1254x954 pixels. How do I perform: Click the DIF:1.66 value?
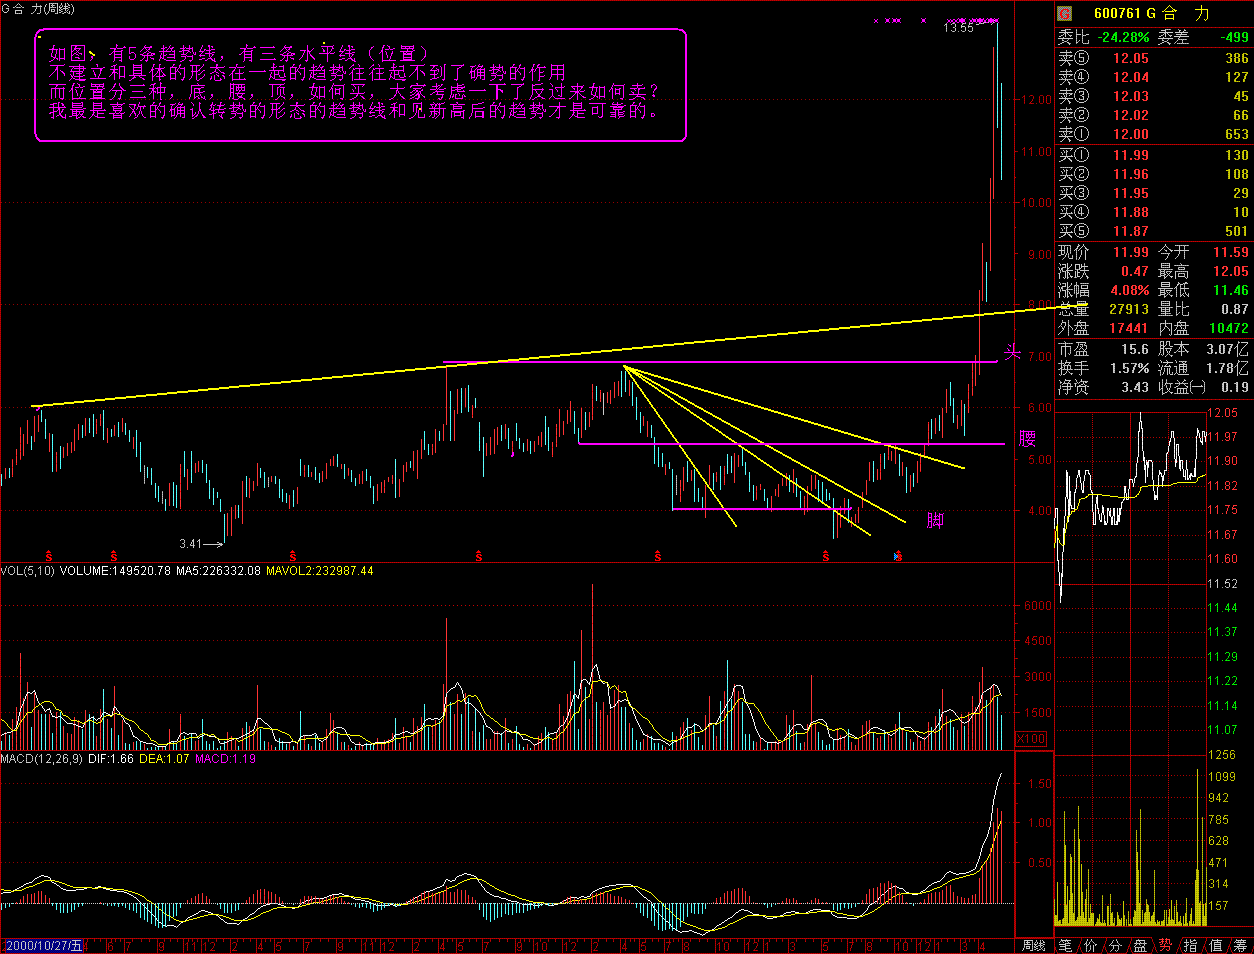pos(111,759)
